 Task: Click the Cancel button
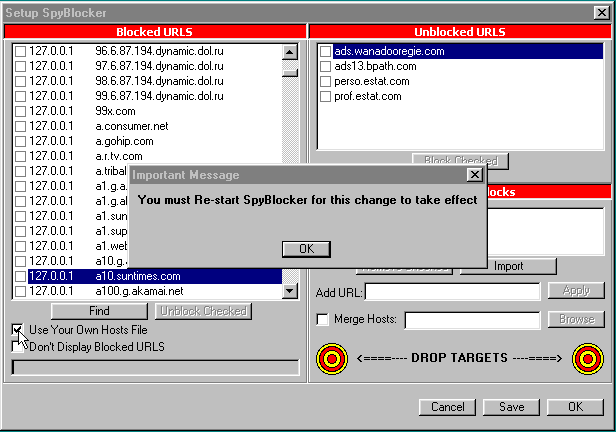[x=447, y=407]
